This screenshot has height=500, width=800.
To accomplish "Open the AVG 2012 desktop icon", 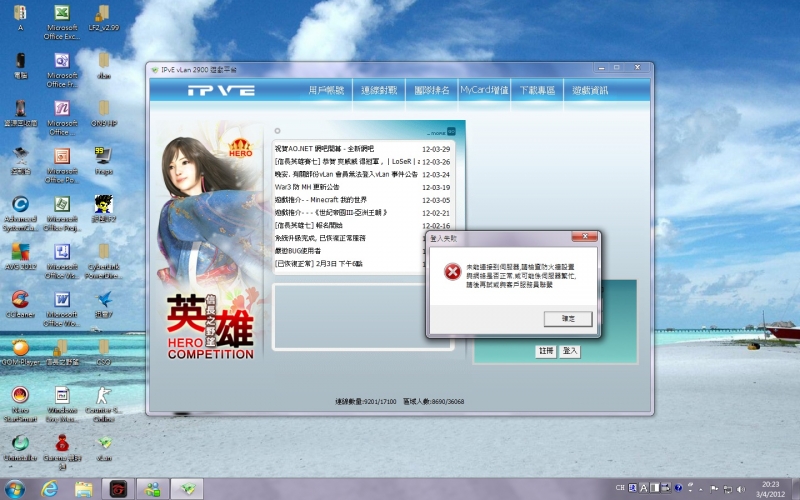I will 20,256.
